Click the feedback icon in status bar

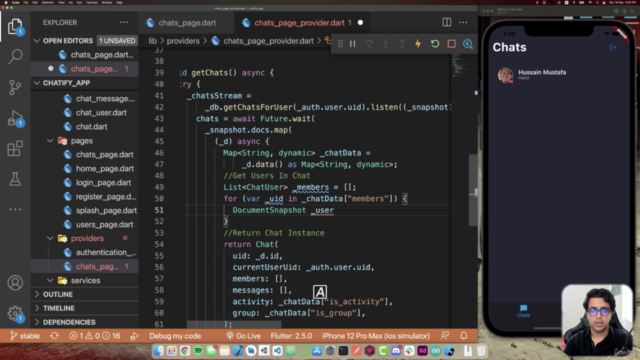pyautogui.click(x=445, y=336)
